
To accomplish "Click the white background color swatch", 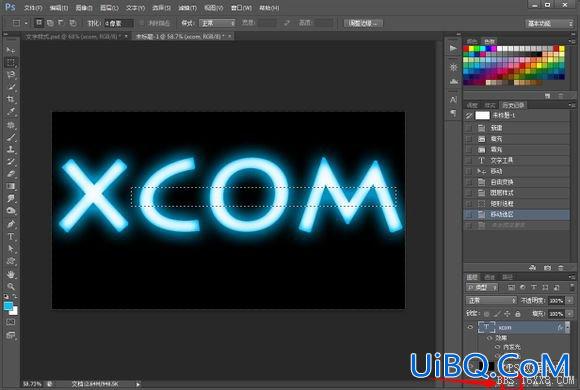I will pos(14,311).
